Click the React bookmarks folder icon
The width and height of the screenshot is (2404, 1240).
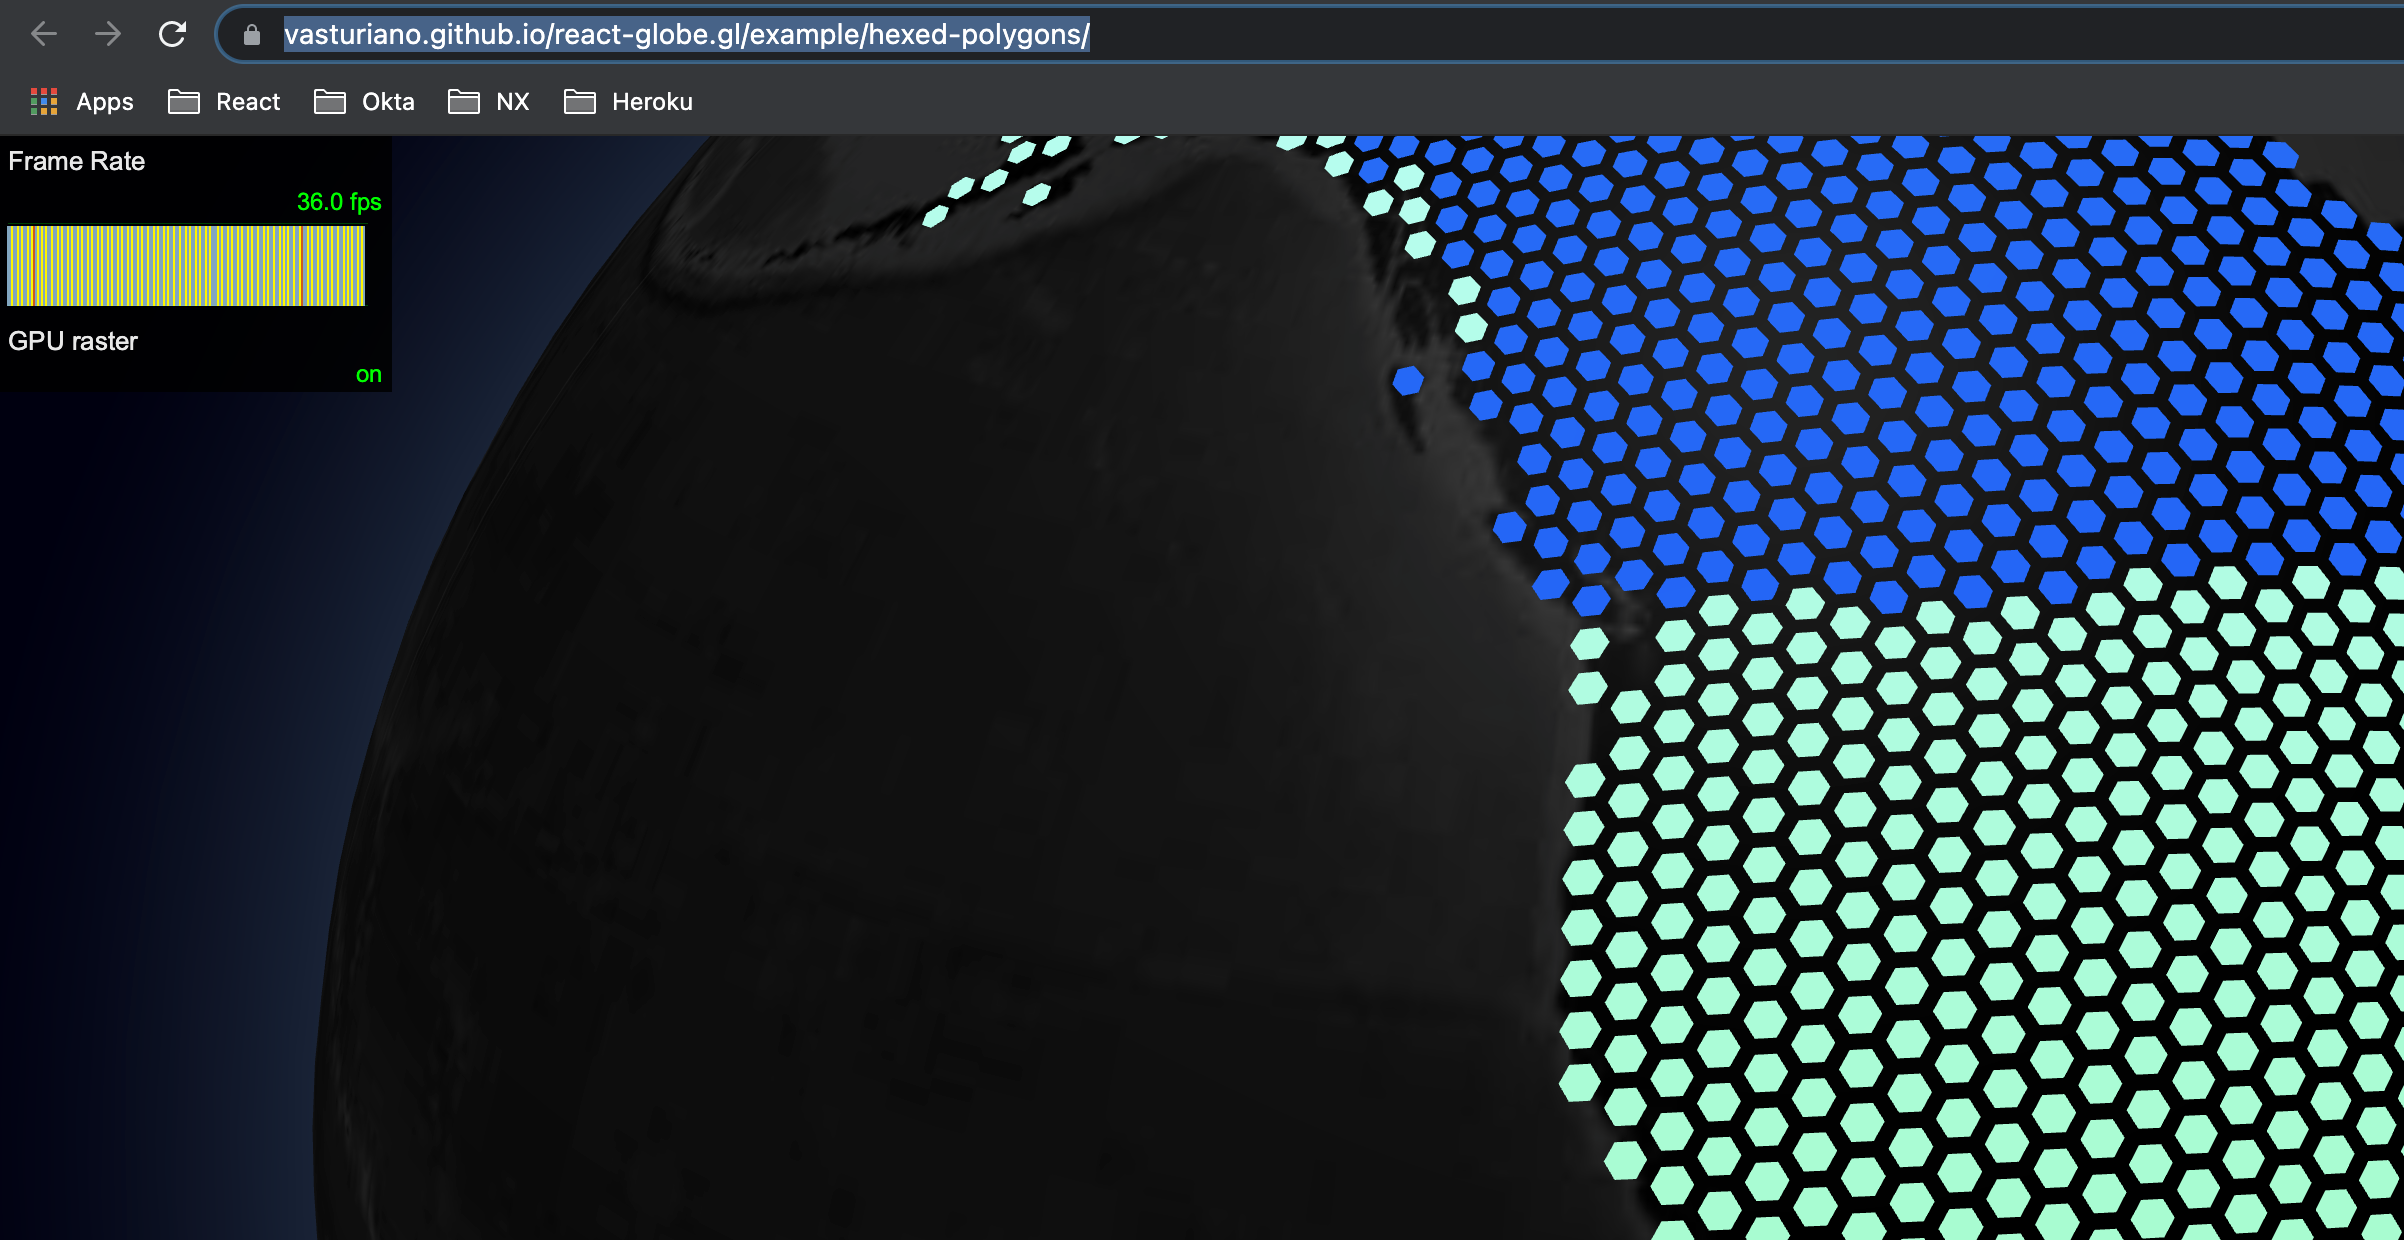184,101
